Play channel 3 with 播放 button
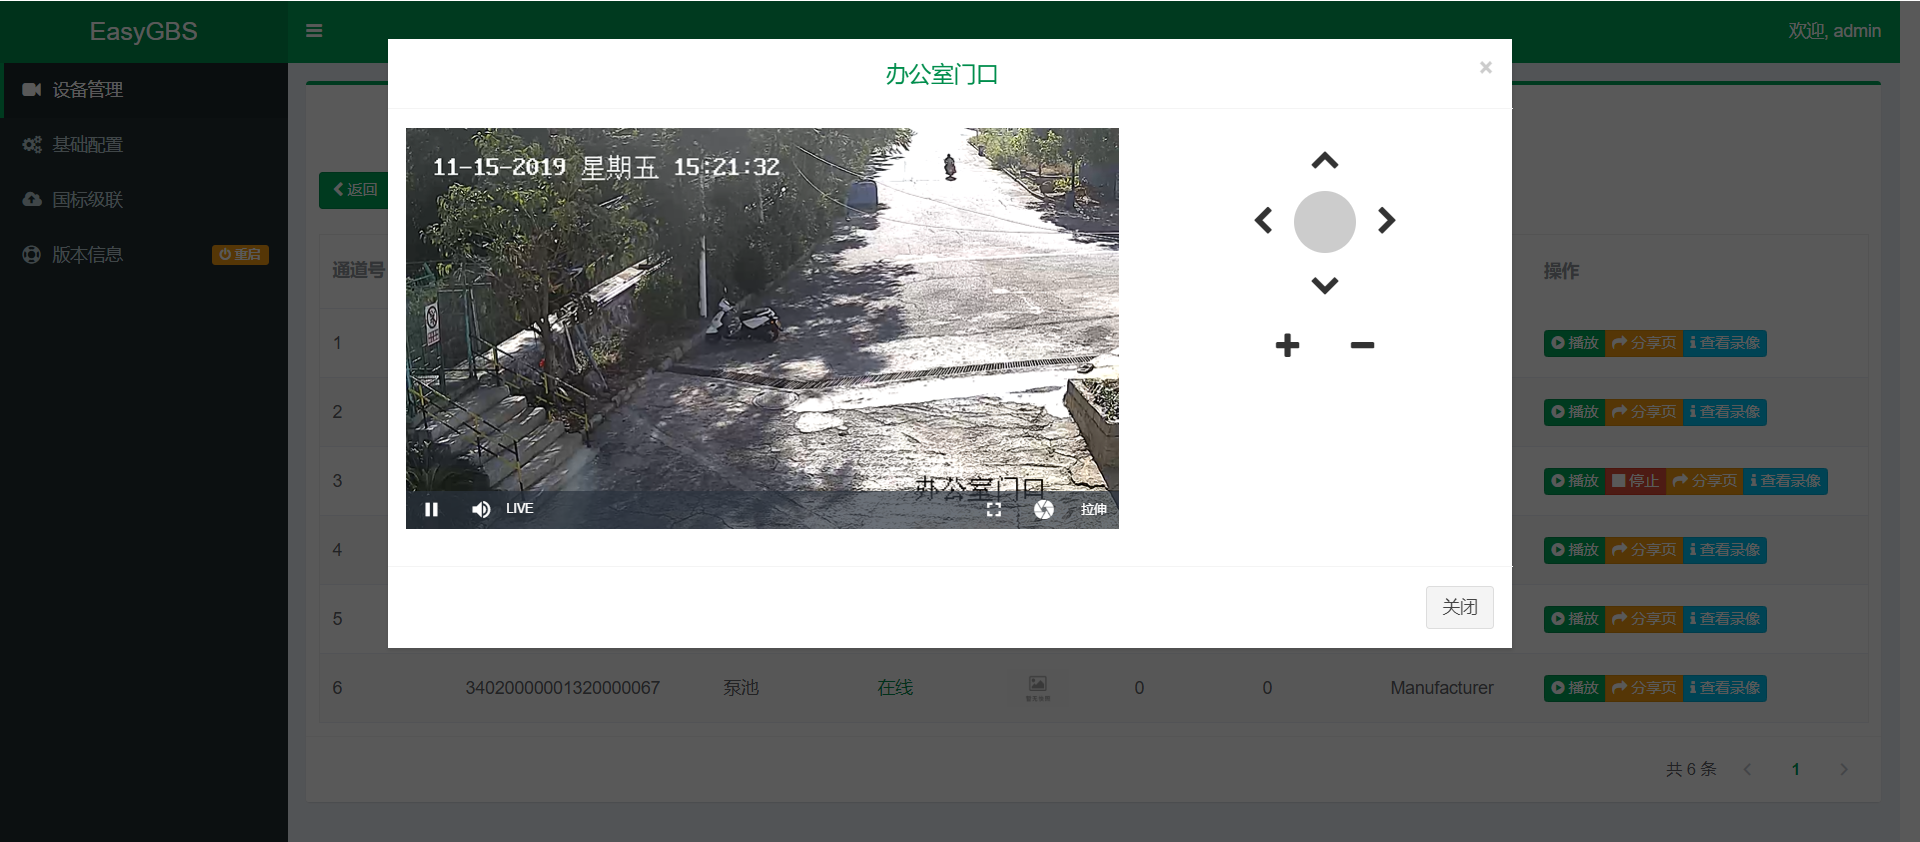This screenshot has width=1920, height=842. (x=1575, y=481)
